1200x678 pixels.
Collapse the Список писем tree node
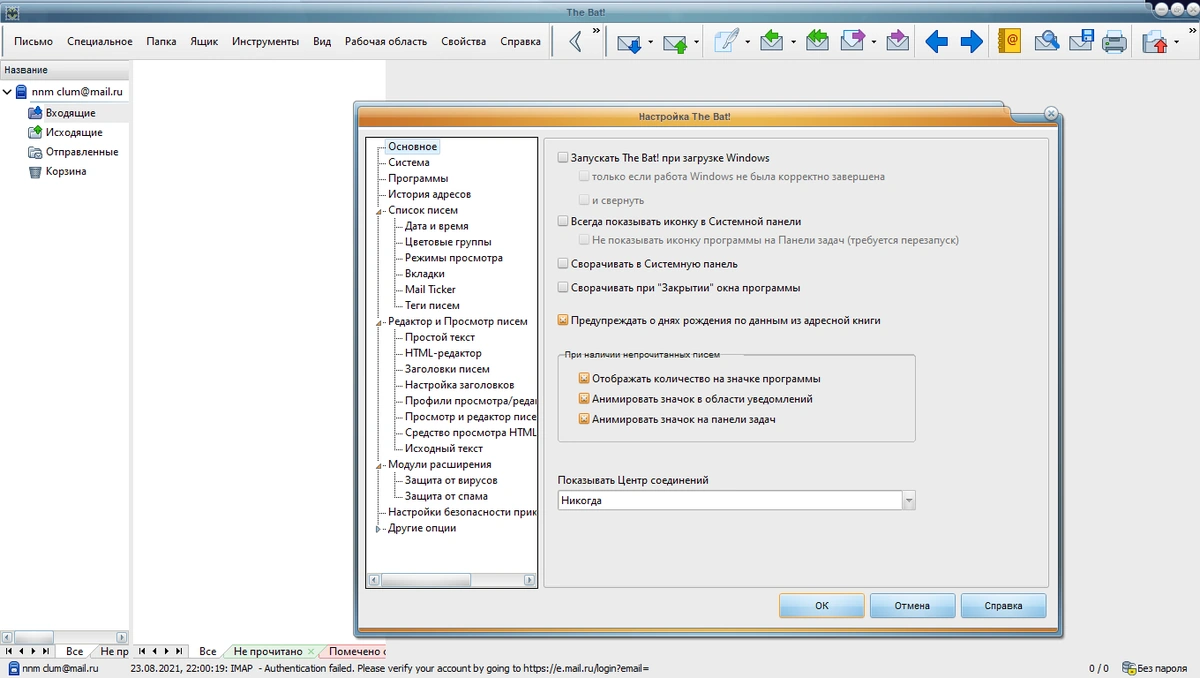click(379, 211)
